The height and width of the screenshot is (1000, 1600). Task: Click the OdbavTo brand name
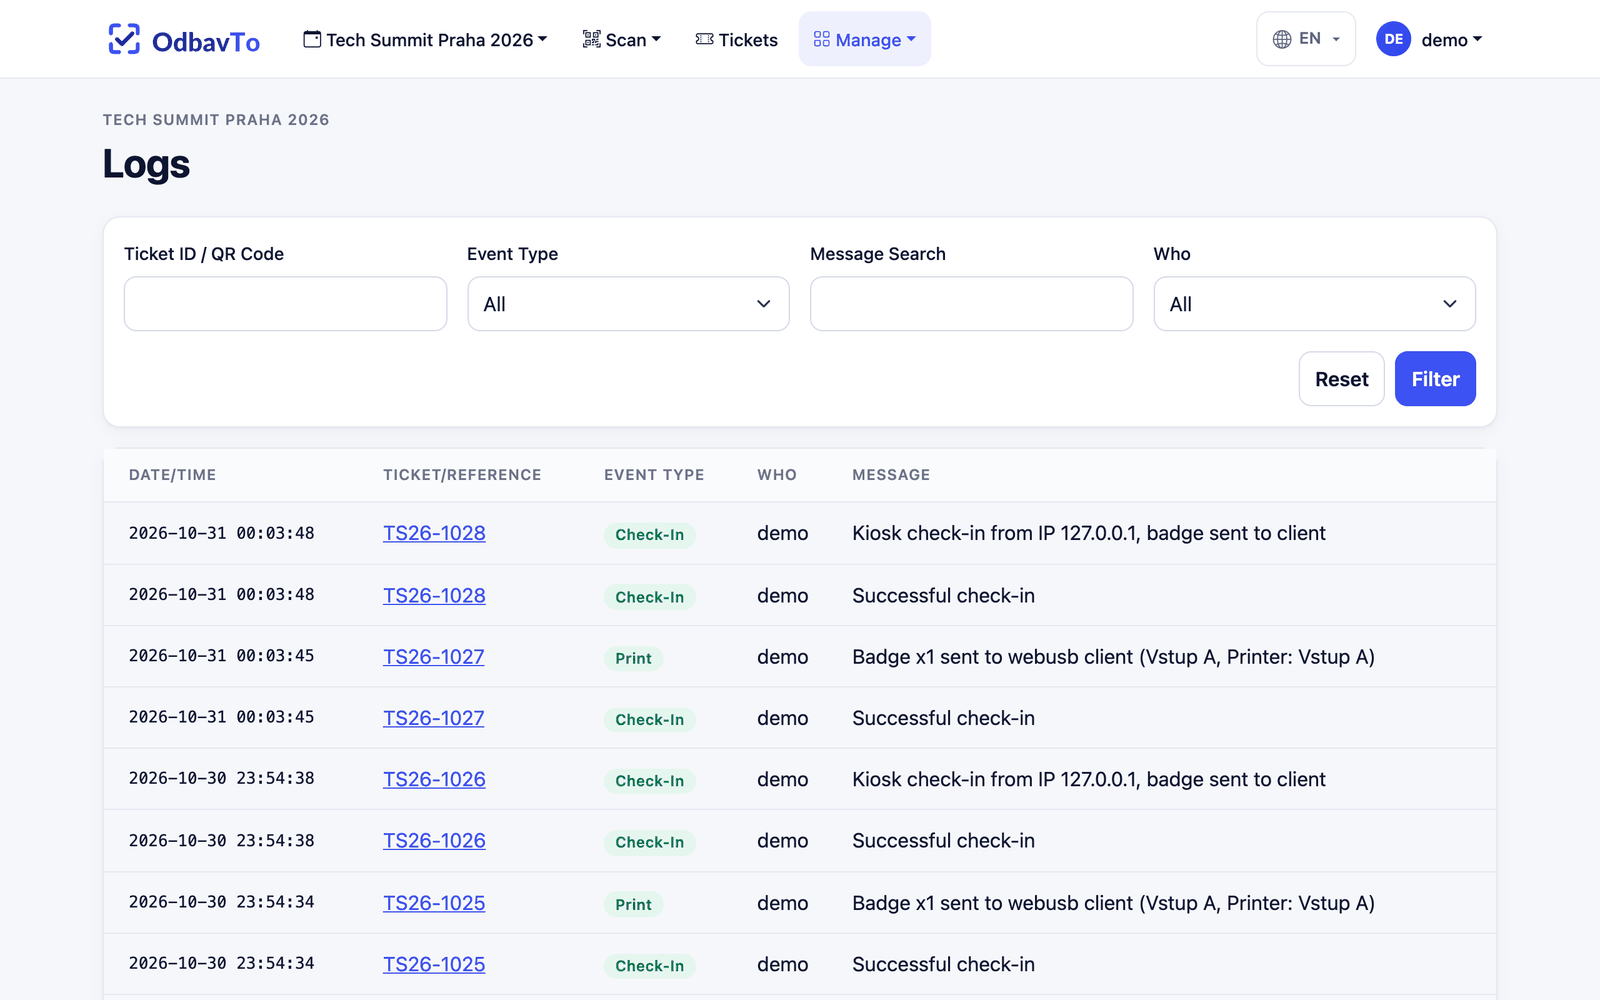point(206,41)
